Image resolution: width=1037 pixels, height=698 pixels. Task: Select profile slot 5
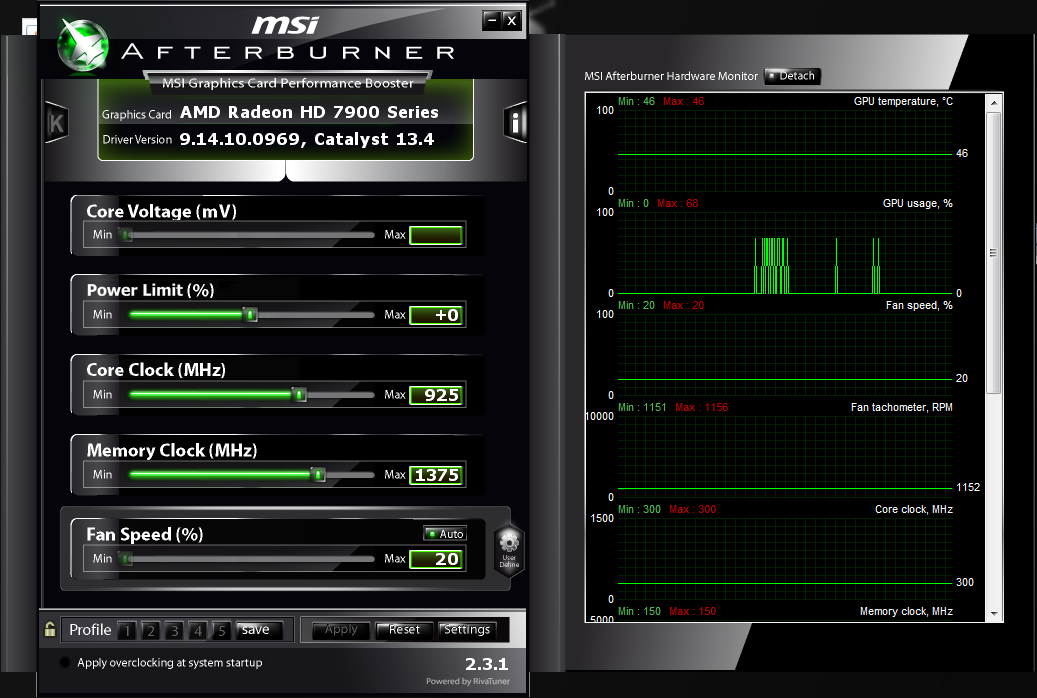[222, 631]
